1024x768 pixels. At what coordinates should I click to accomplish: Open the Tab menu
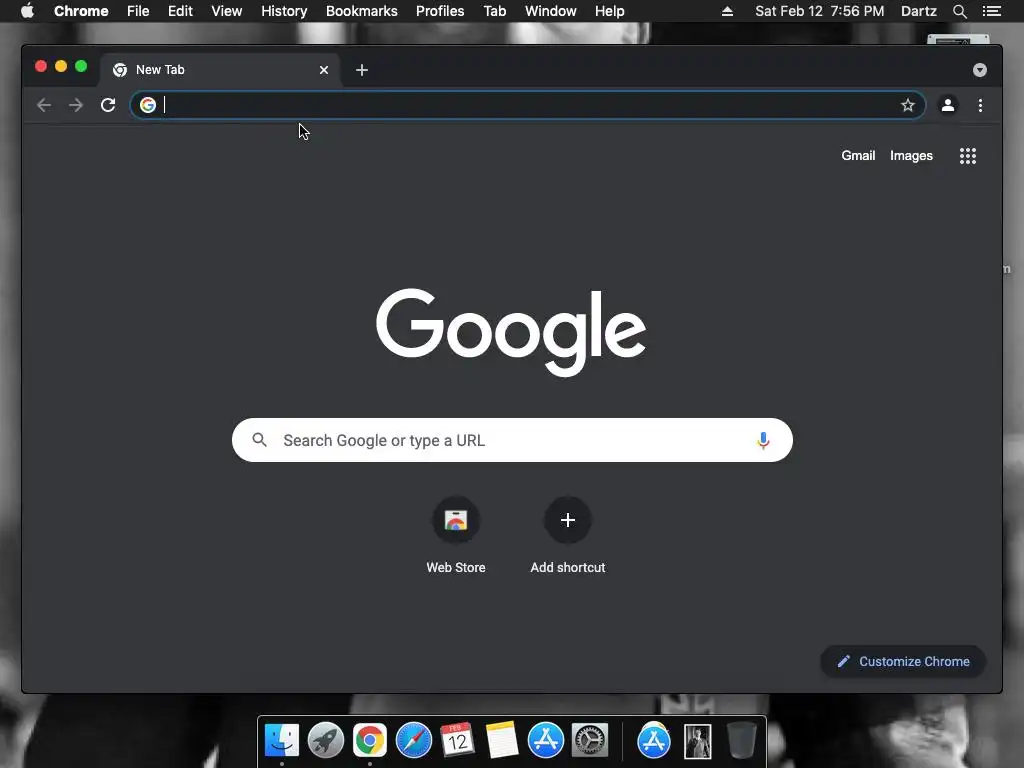494,11
